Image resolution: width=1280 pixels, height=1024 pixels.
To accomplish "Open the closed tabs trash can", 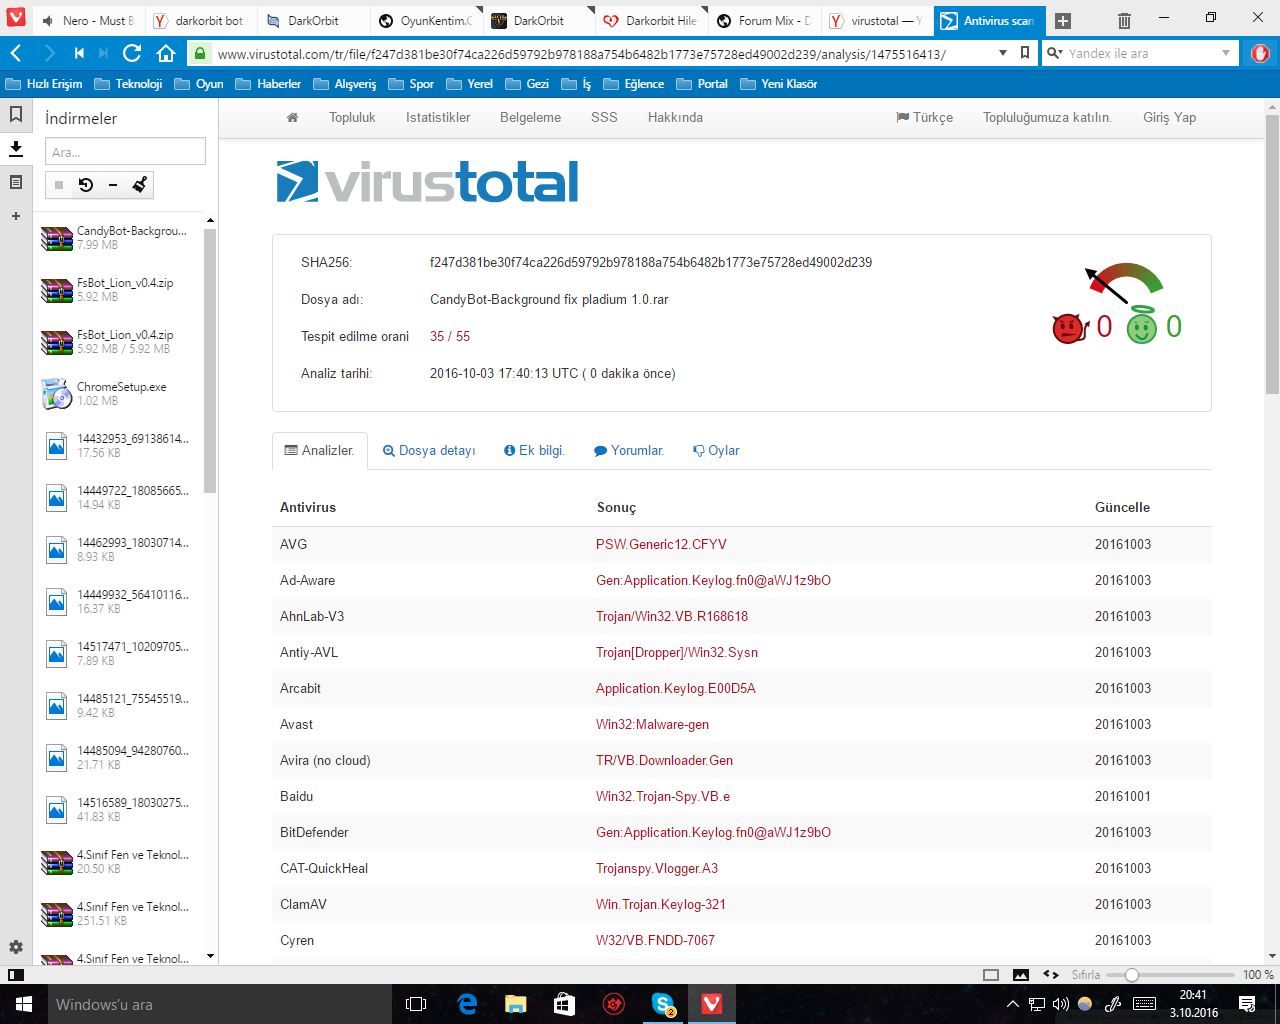I will [1124, 20].
